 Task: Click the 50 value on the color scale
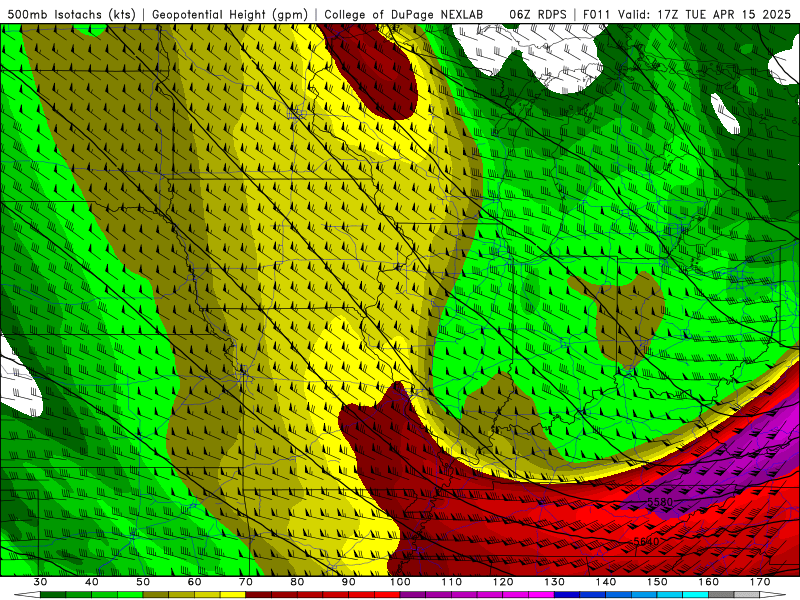click(x=143, y=582)
